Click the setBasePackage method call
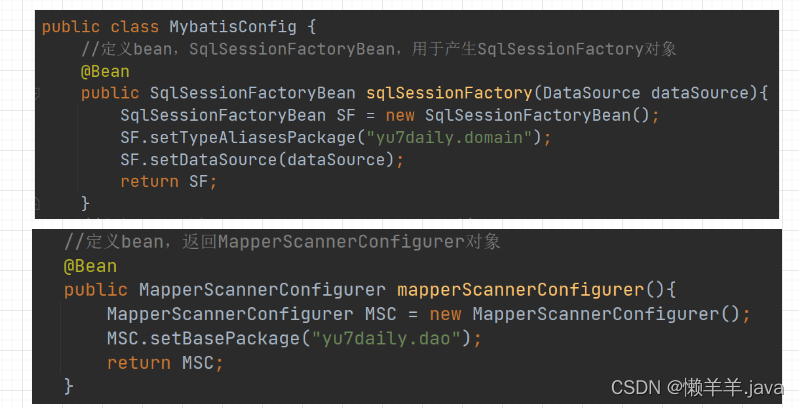This screenshot has width=799, height=408. coord(224,338)
